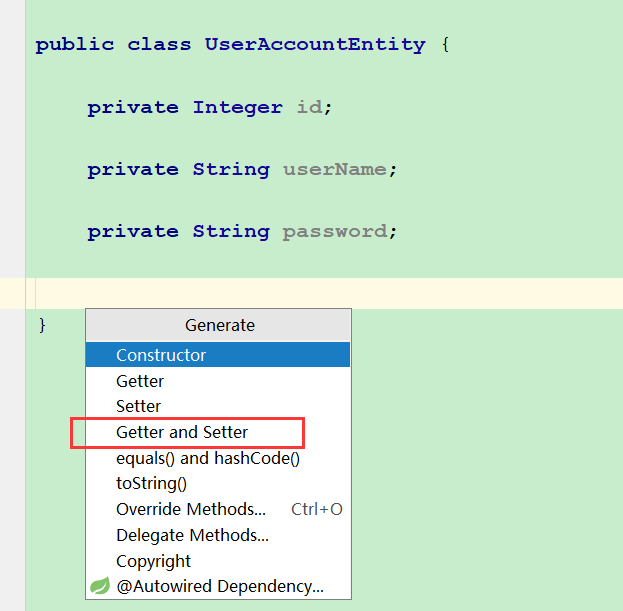The image size is (623, 611).
Task: Select Constructor in the Generate menu
Action: pyautogui.click(x=218, y=355)
